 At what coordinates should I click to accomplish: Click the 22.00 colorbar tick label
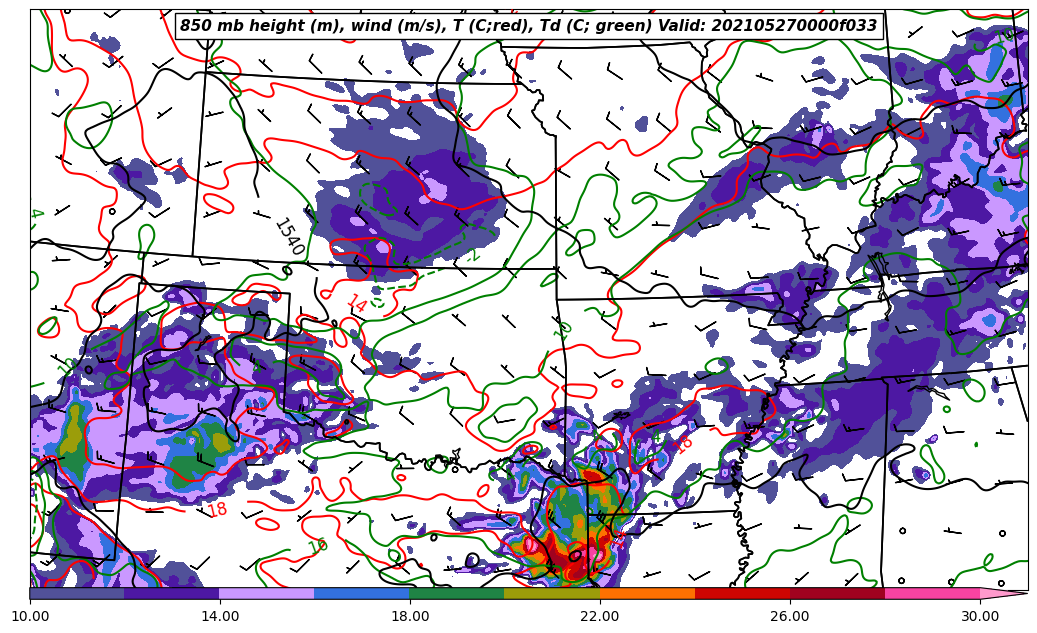click(x=600, y=616)
